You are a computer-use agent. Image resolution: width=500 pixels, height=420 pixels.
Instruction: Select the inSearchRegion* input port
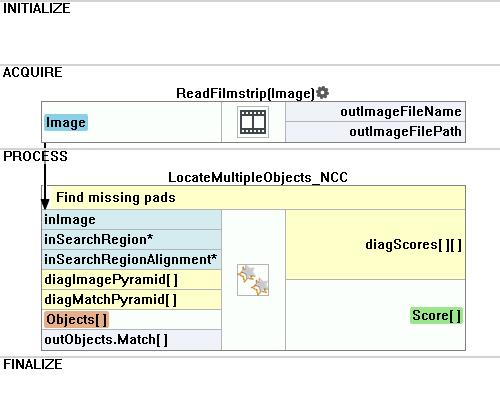pyautogui.click(x=132, y=240)
